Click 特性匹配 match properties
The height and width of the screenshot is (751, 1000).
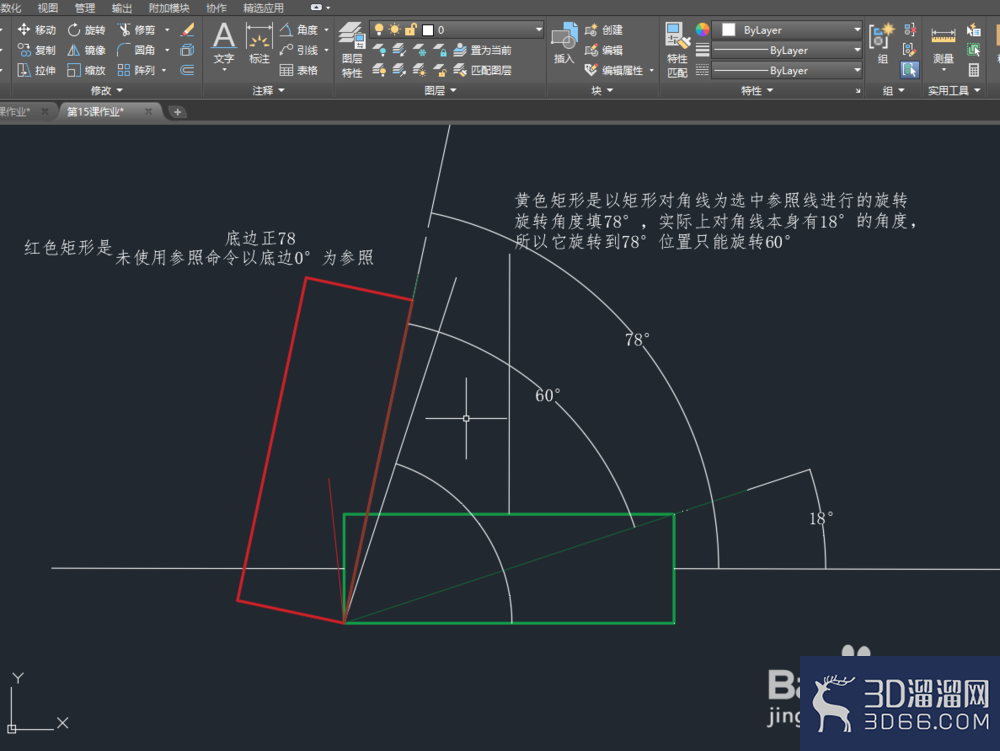tap(677, 50)
